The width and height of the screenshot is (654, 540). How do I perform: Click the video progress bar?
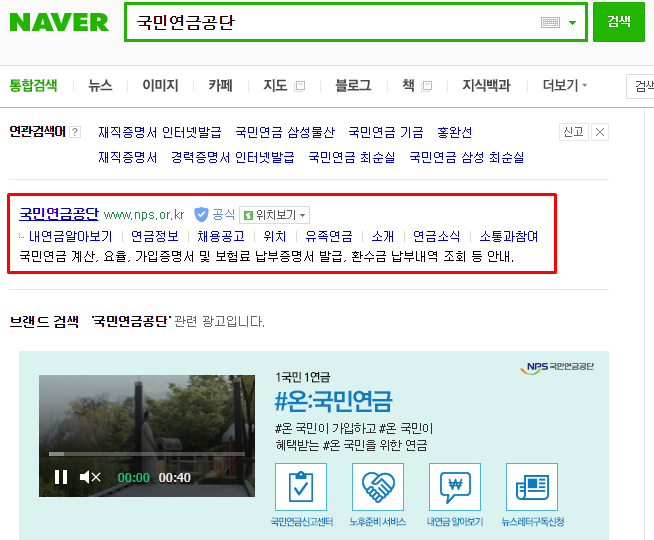[147, 454]
